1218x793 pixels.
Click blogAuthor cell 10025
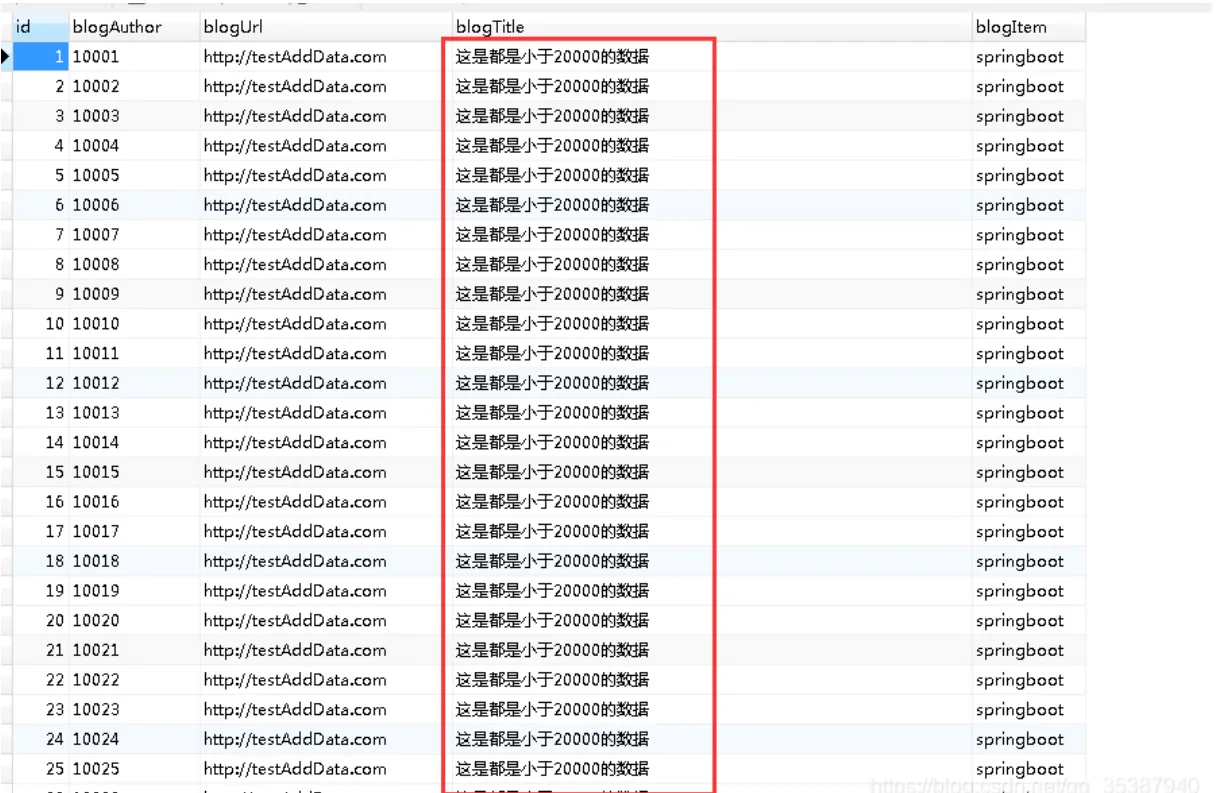coord(134,769)
